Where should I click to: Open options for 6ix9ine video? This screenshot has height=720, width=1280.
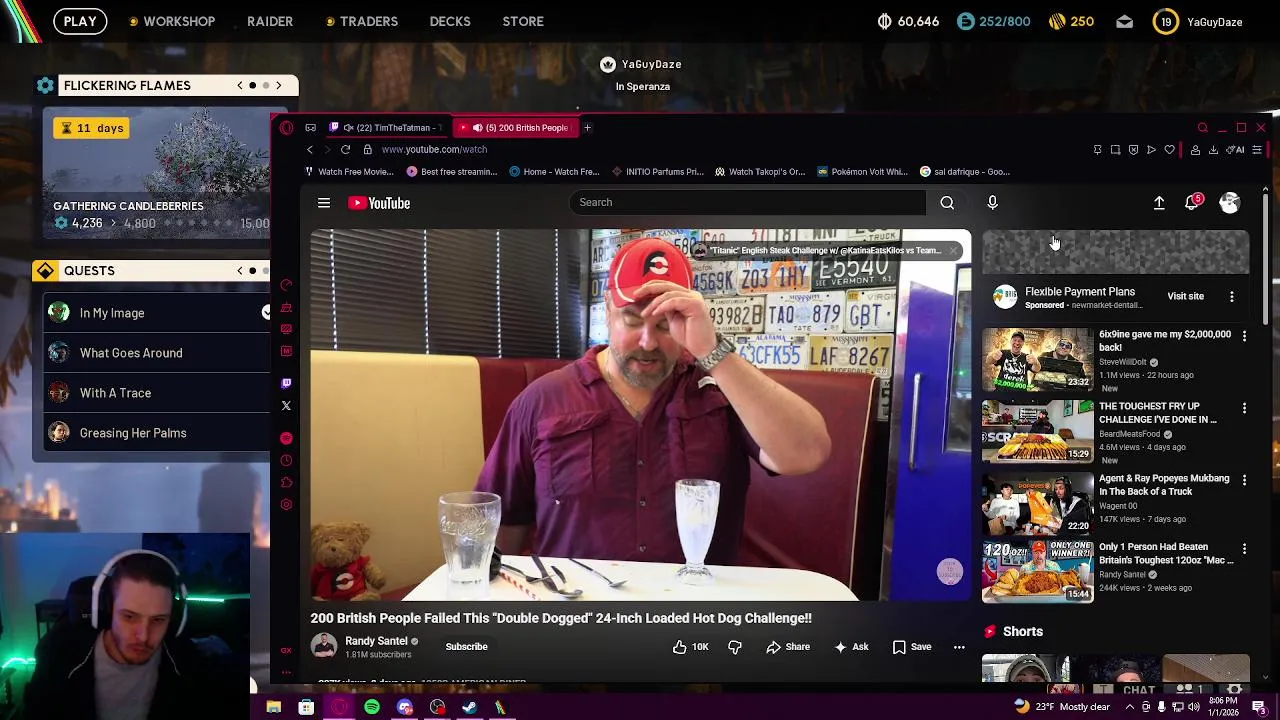pyautogui.click(x=1244, y=336)
